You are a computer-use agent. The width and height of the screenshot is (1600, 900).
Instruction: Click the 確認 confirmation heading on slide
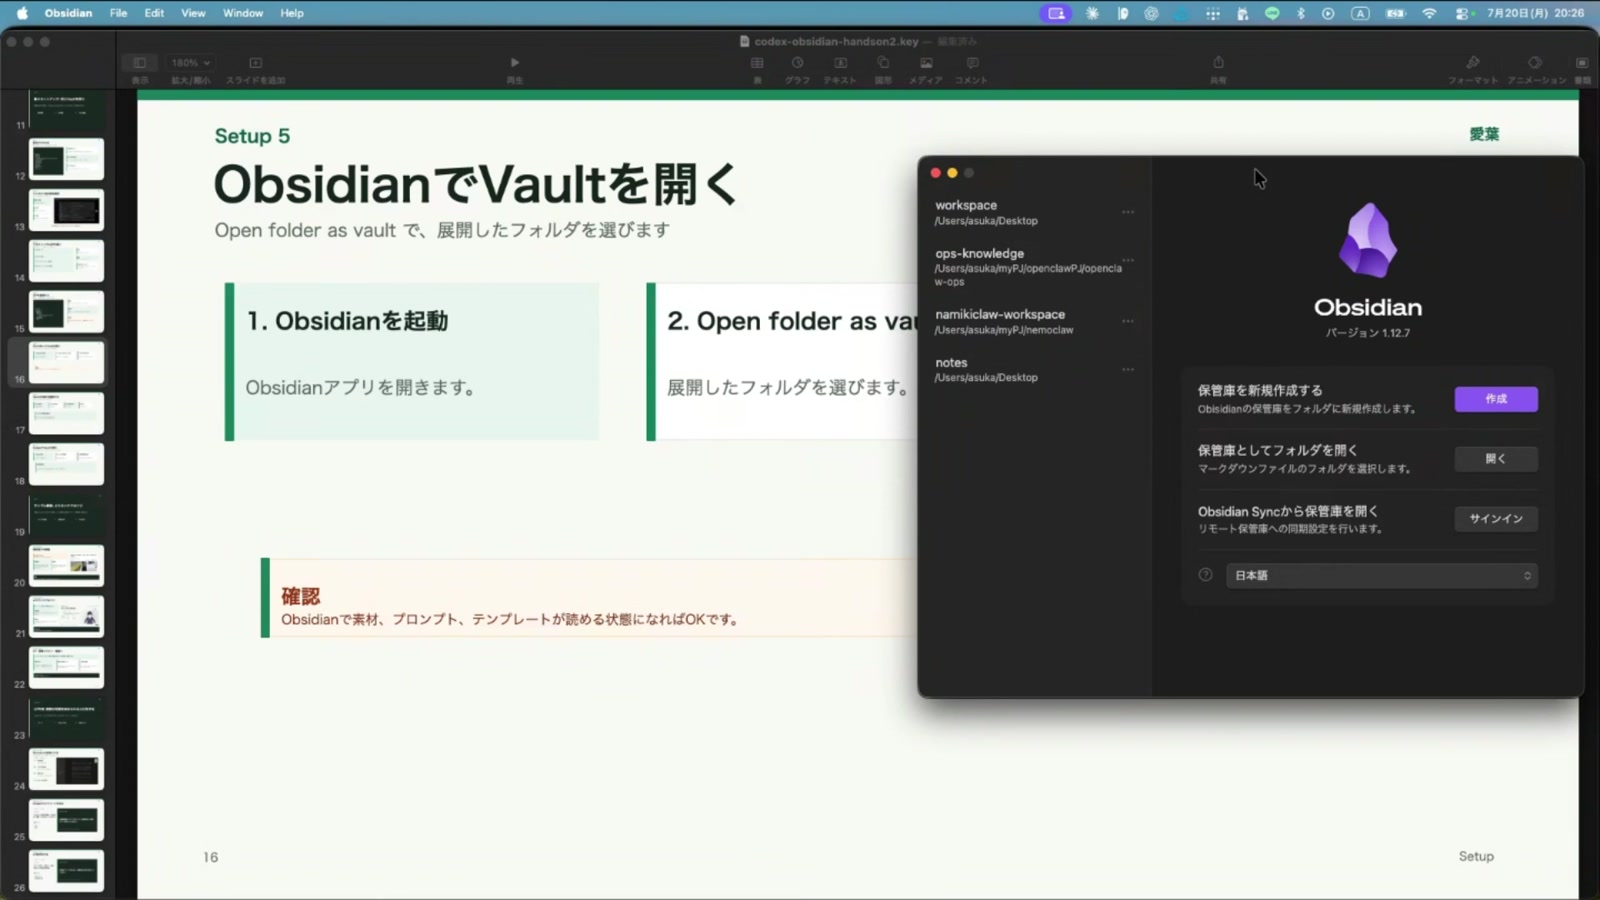click(300, 596)
